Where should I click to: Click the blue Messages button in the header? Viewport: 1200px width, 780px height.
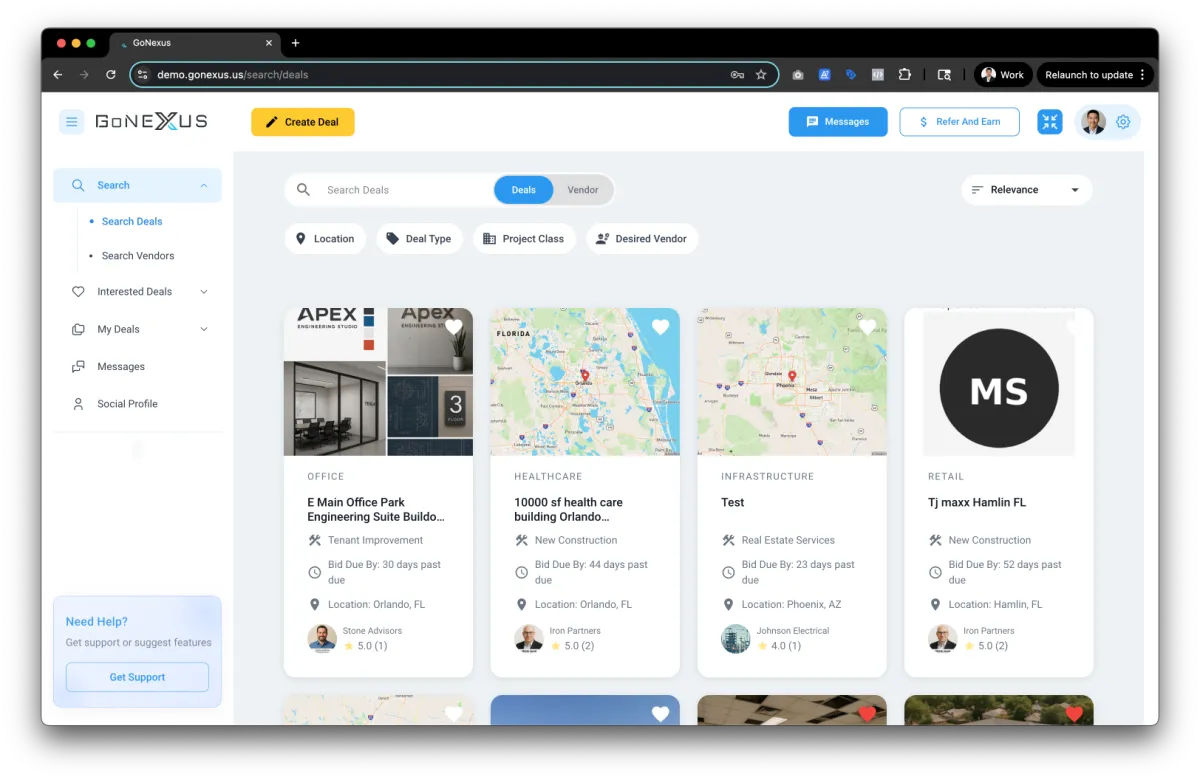pyautogui.click(x=838, y=122)
